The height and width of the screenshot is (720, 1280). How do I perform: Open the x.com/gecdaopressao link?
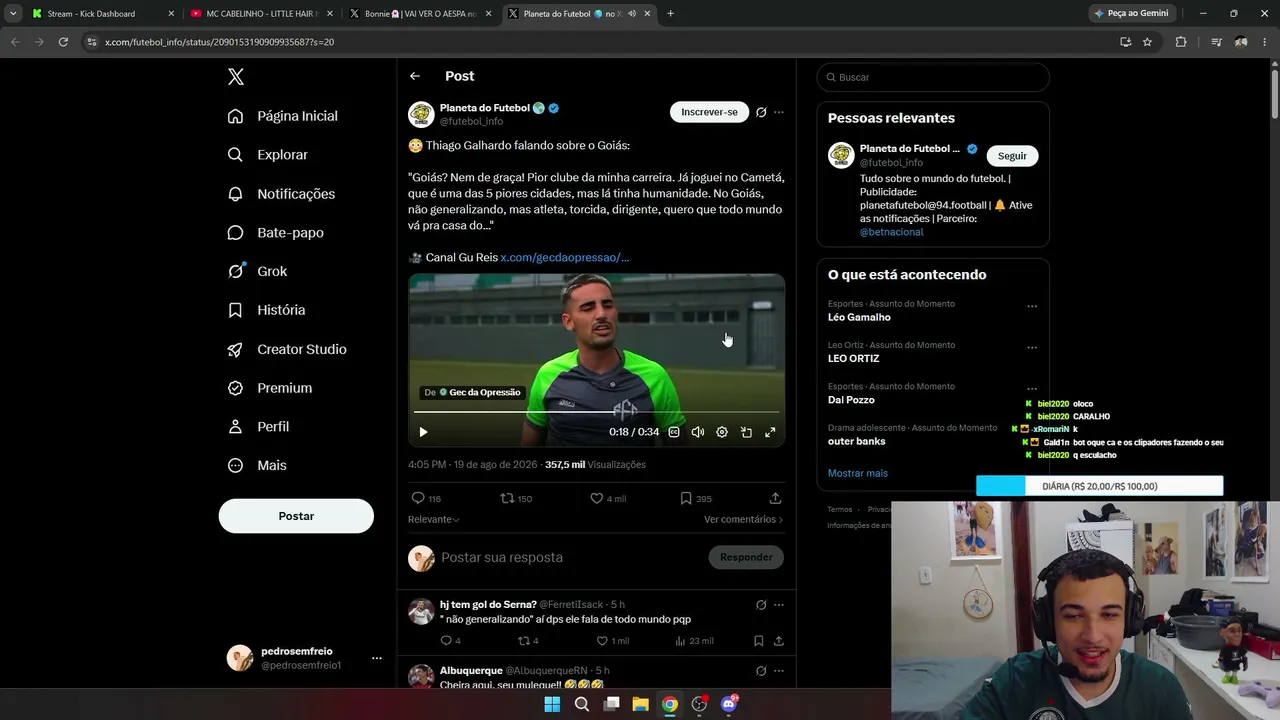[564, 257]
